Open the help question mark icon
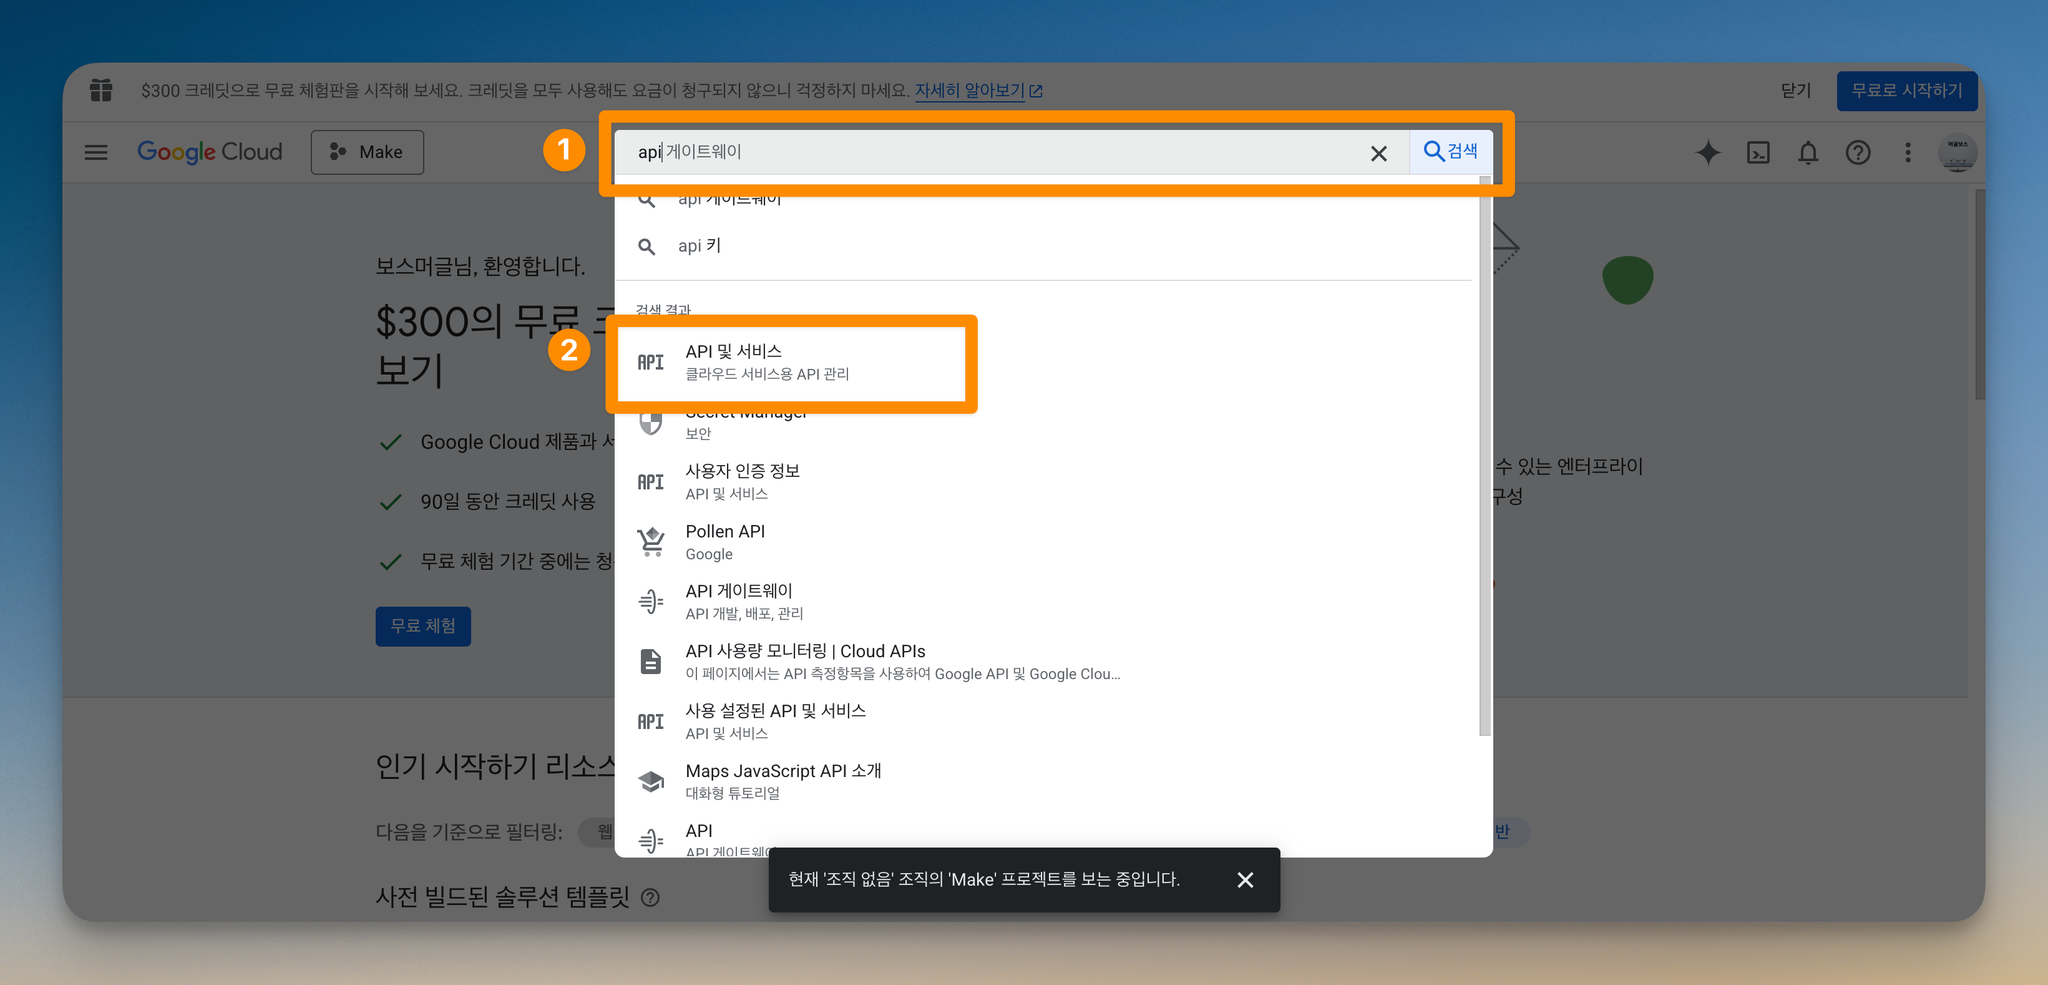Screen dimensions: 2048x985 pos(1858,152)
